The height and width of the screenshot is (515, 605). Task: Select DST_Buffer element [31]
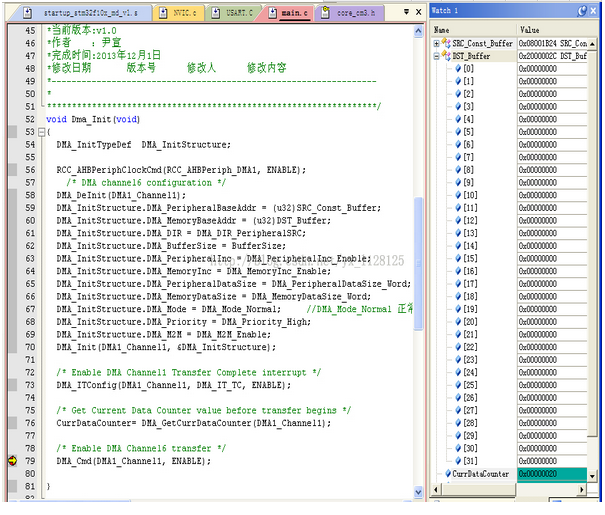point(470,461)
